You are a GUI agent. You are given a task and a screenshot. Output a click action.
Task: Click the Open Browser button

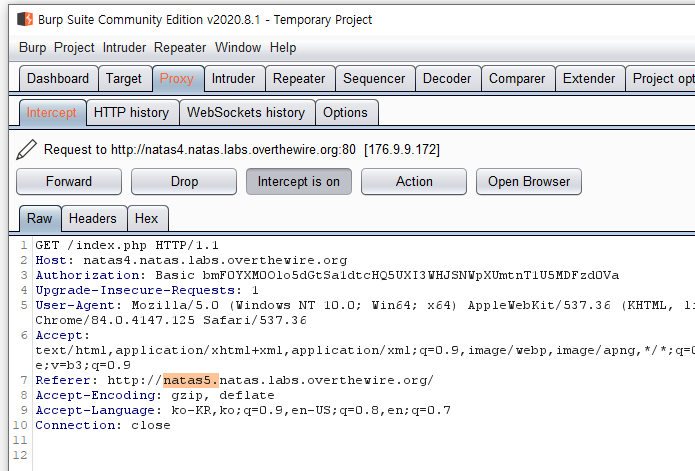(x=529, y=182)
